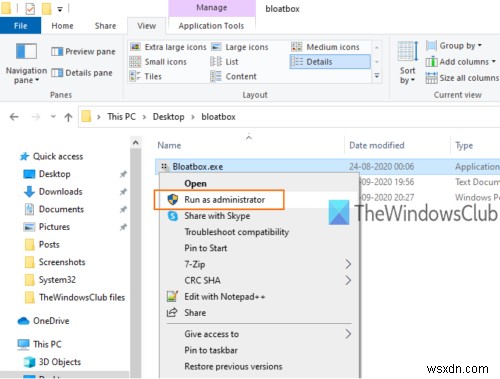Select This PC in the navigation tree
This screenshot has width=500, height=379.
[x=47, y=344]
